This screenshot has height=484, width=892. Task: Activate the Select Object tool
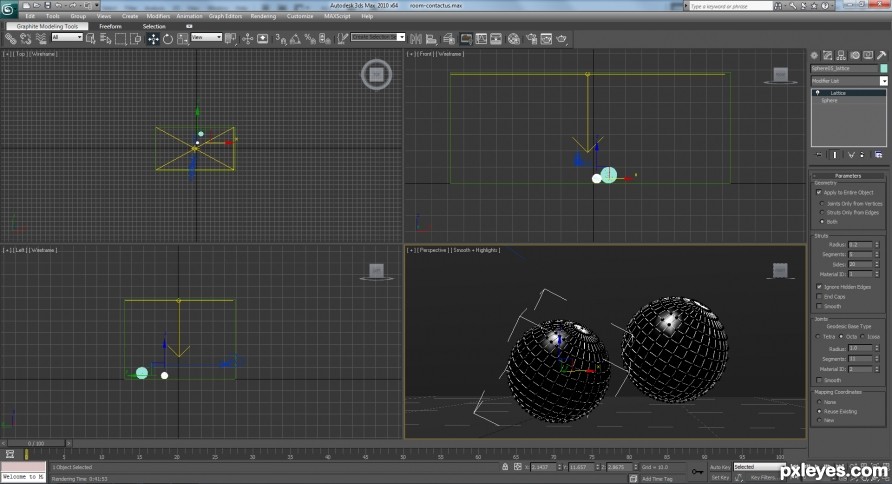click(x=90, y=39)
